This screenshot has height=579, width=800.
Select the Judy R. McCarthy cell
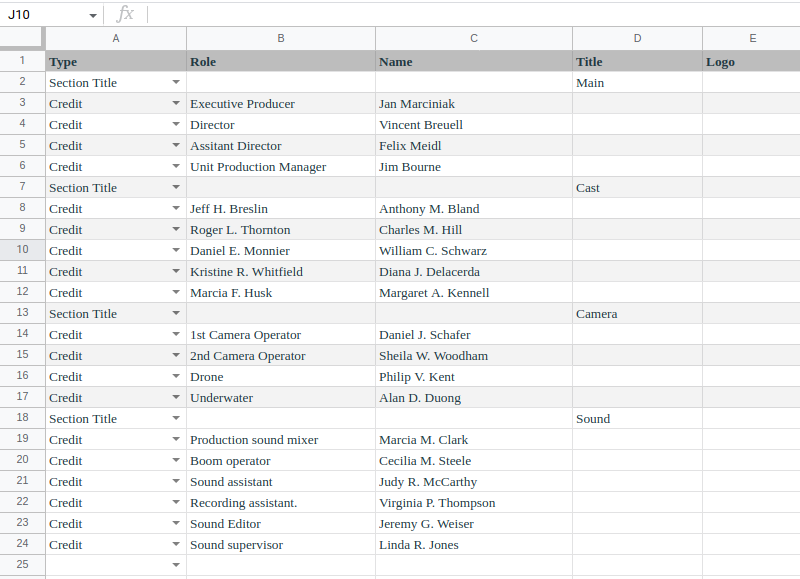473,482
